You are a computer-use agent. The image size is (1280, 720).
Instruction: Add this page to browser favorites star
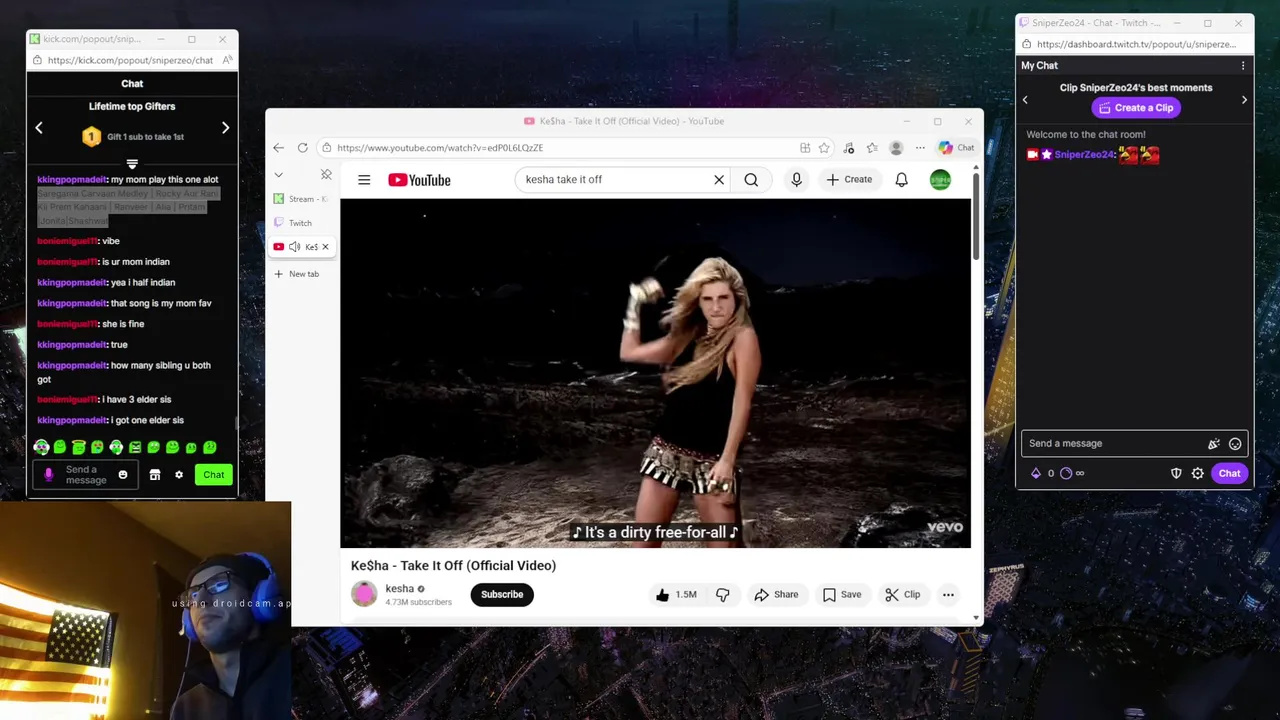pyautogui.click(x=824, y=148)
